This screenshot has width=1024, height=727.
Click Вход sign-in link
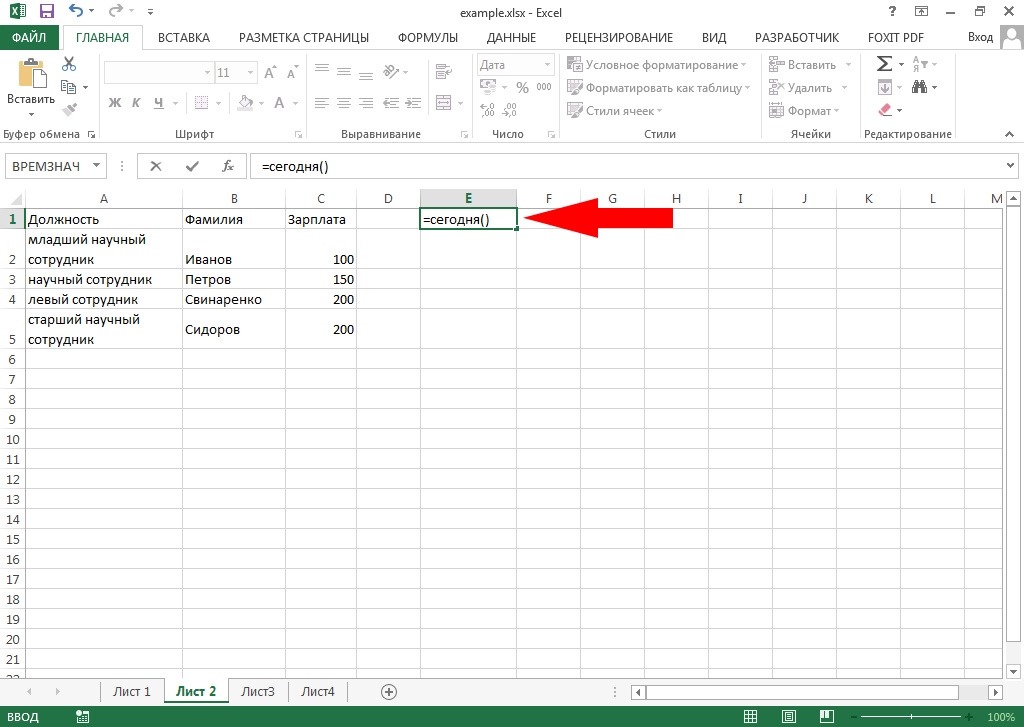click(x=980, y=37)
